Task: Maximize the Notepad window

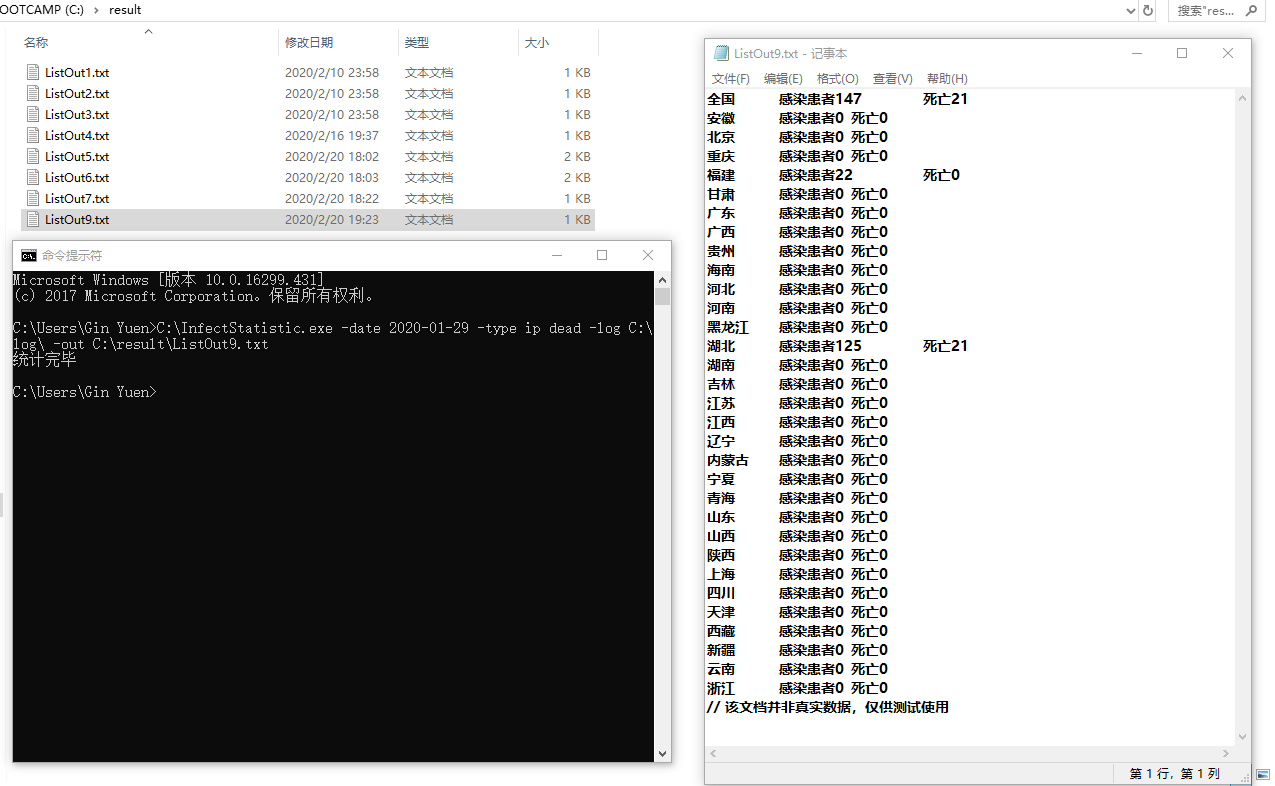Action: point(1182,53)
